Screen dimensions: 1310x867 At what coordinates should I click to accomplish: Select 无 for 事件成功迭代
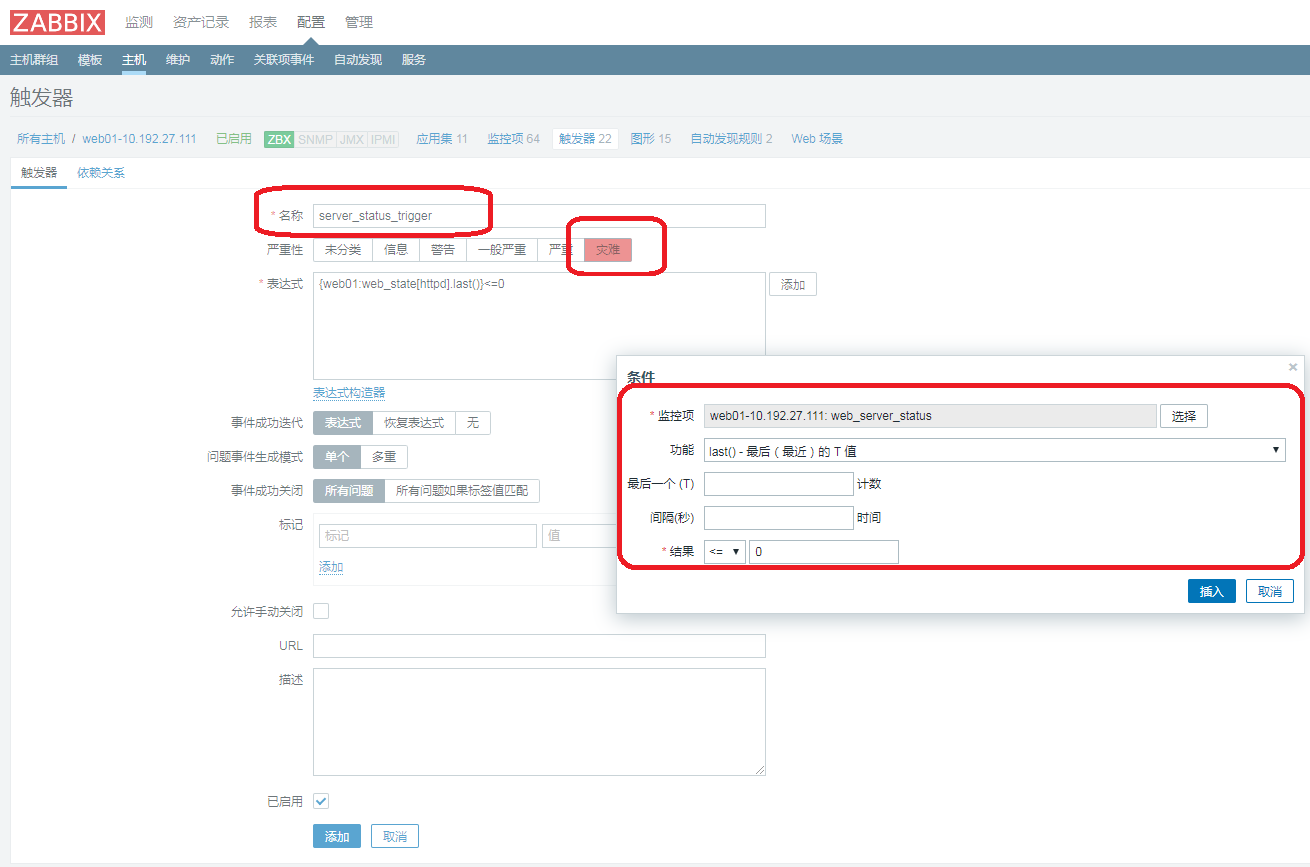pos(473,423)
